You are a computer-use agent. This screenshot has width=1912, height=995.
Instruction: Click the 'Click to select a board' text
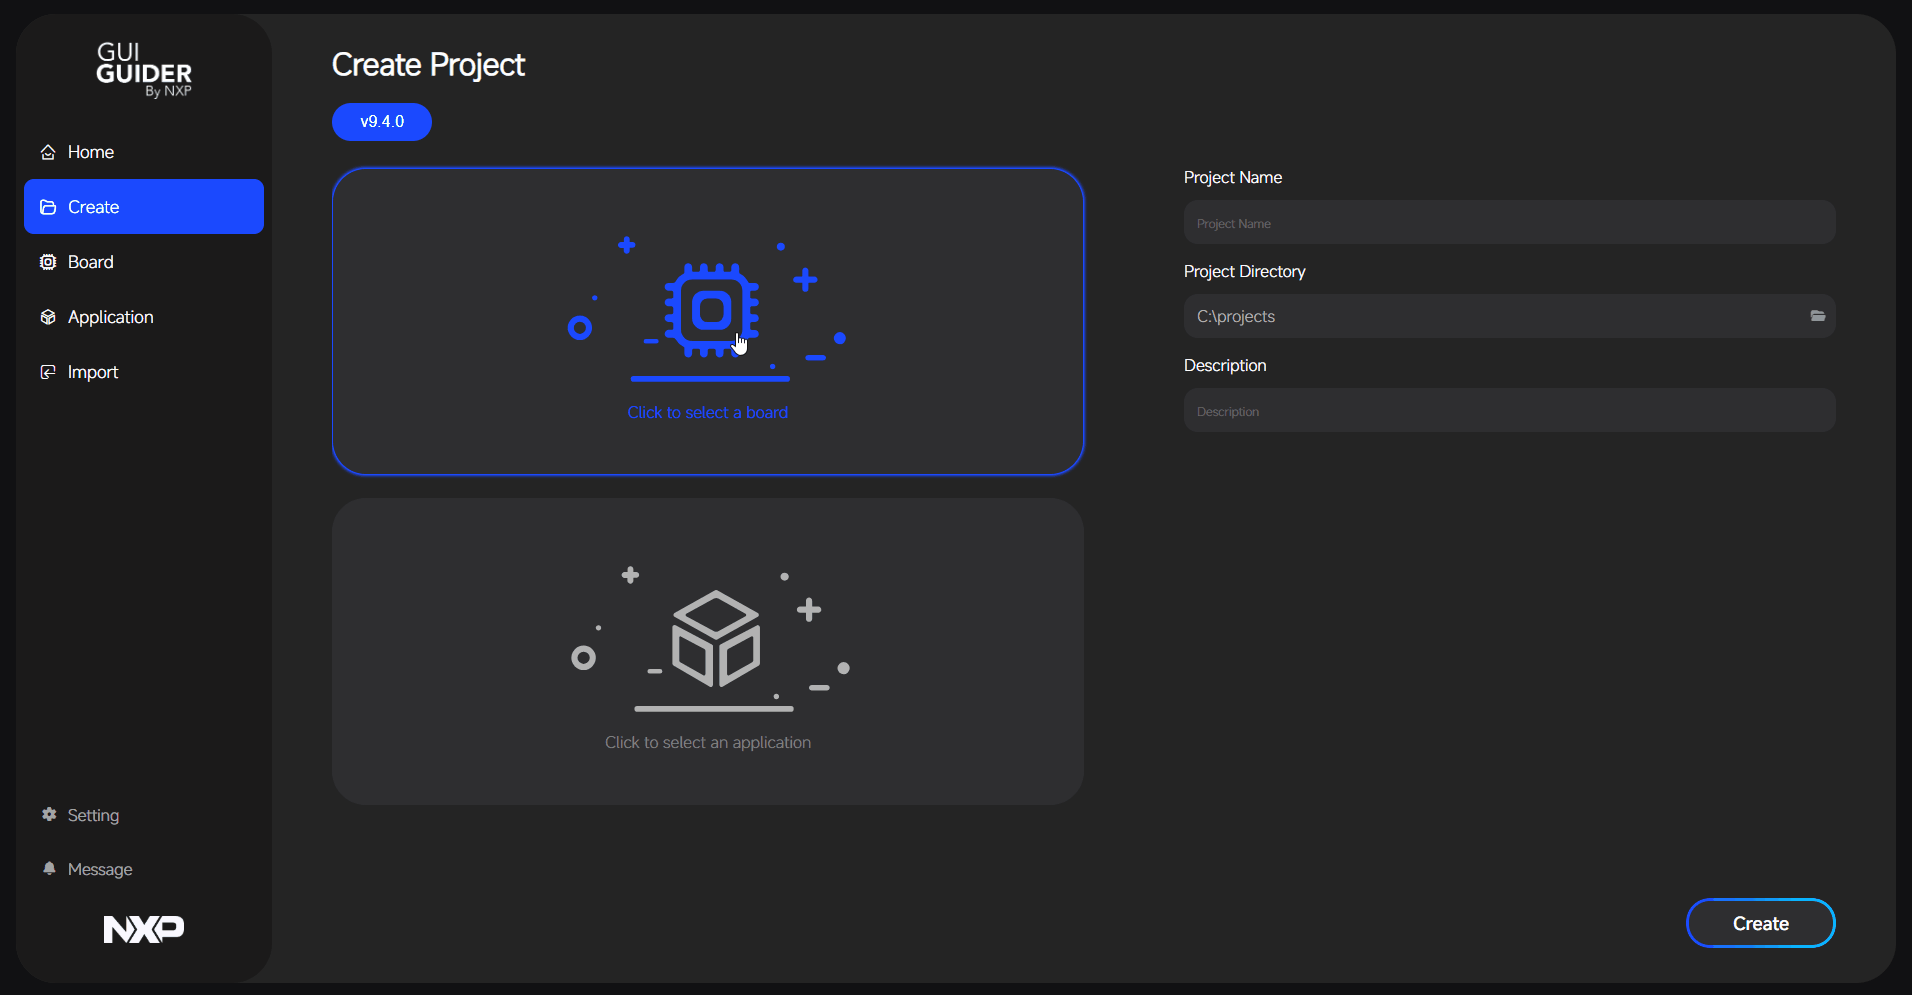[x=708, y=412]
